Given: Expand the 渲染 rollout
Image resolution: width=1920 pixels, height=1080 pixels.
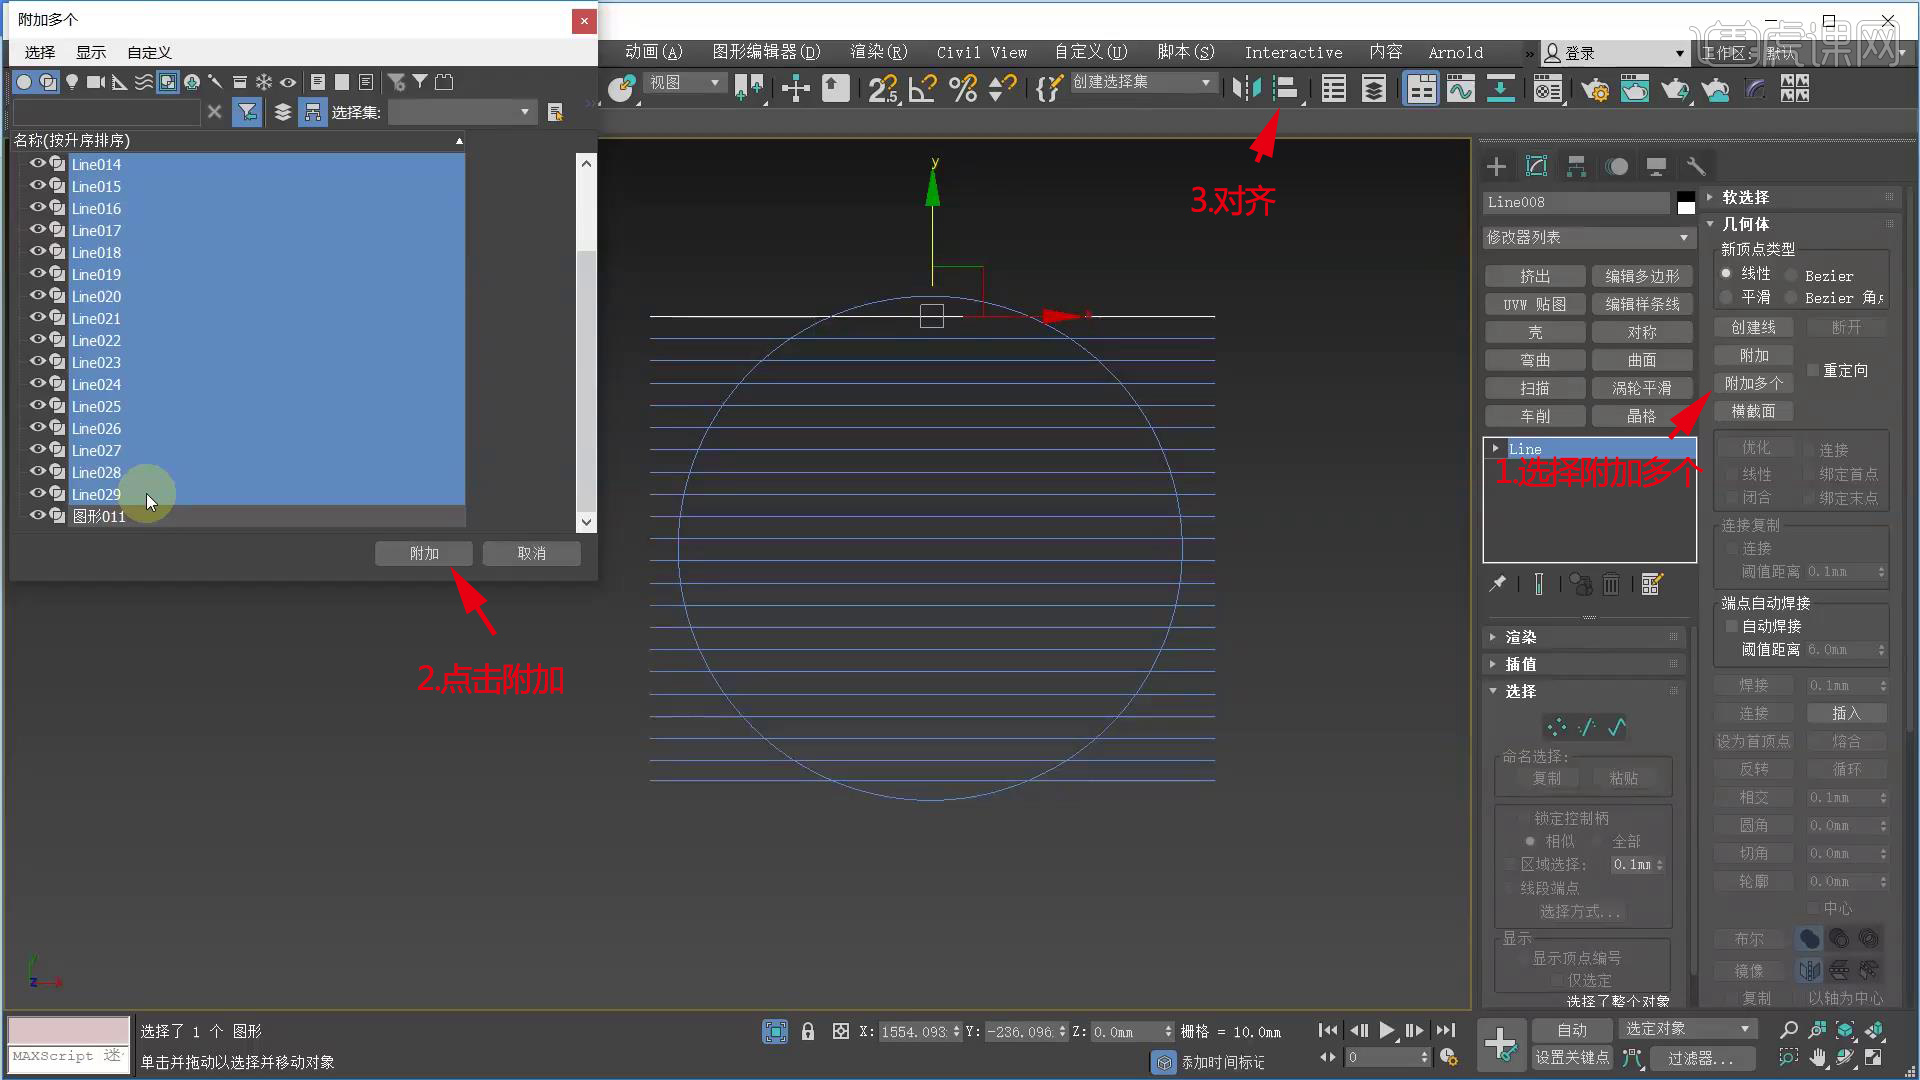Looking at the screenshot, I should click(x=1584, y=637).
